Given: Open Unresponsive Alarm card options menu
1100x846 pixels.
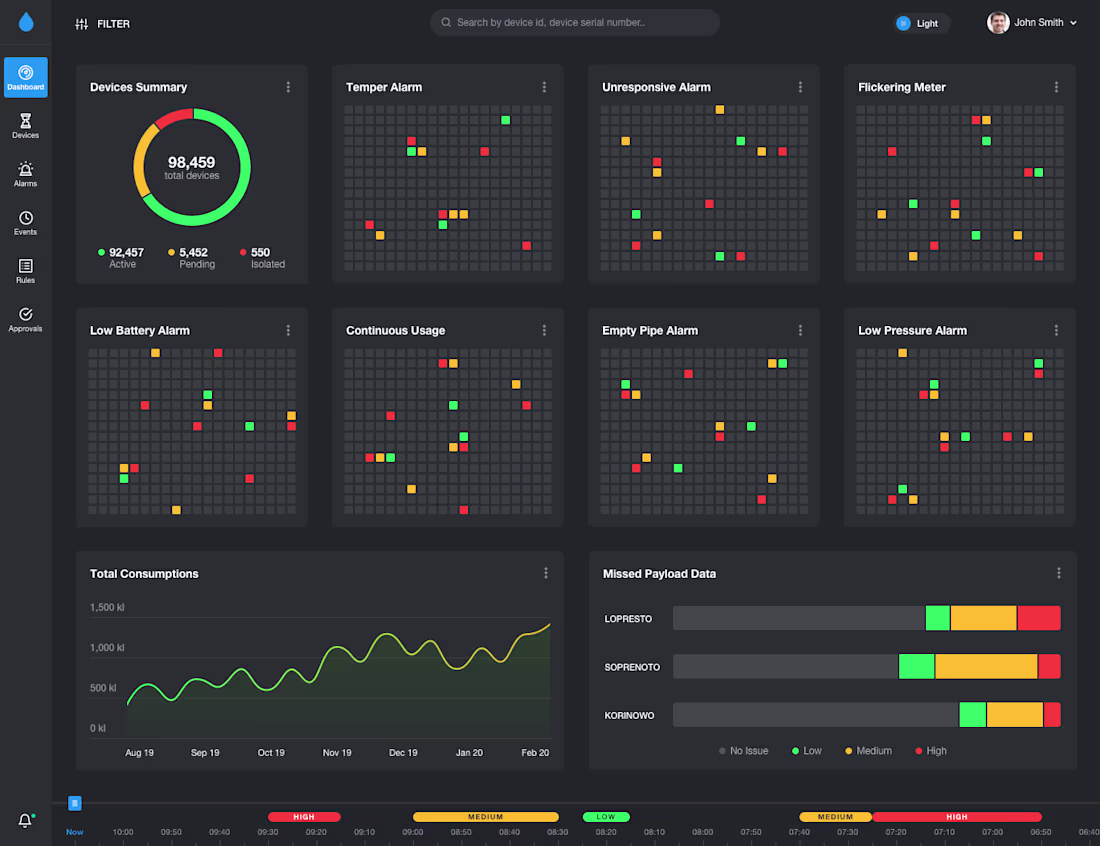Looking at the screenshot, I should point(800,87).
